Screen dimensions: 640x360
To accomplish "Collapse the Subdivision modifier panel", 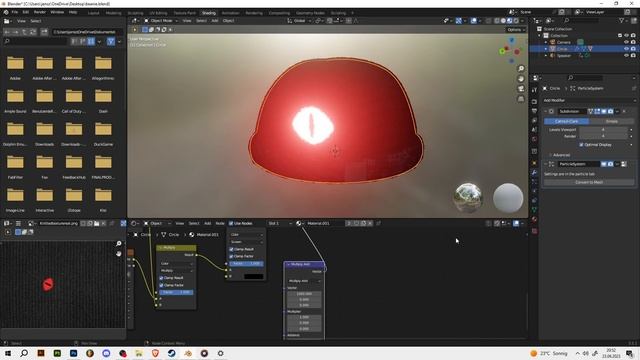I will pyautogui.click(x=546, y=111).
